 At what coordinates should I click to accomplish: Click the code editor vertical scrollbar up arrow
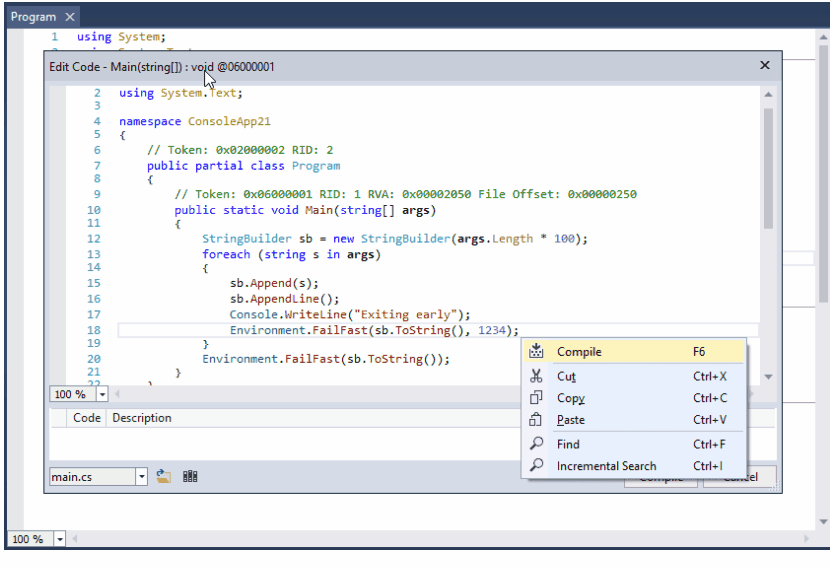coord(768,95)
